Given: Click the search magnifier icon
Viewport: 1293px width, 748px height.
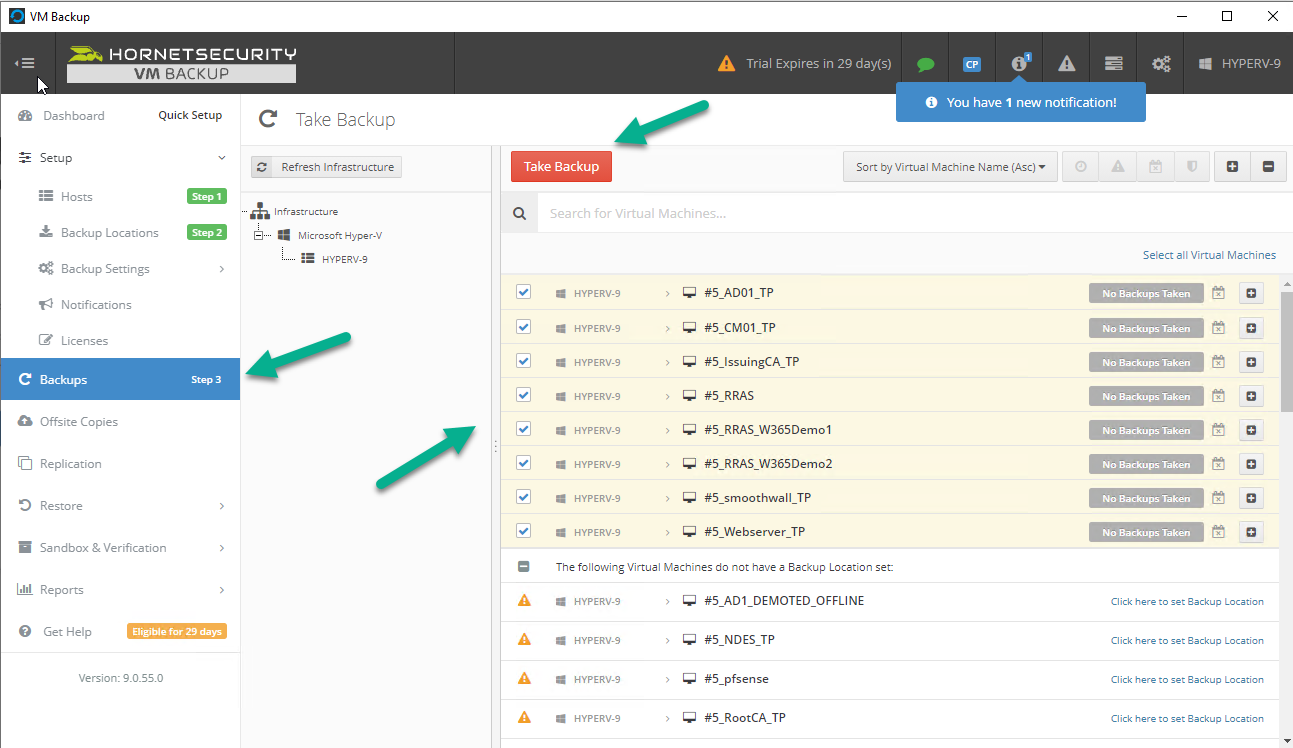Looking at the screenshot, I should 519,213.
